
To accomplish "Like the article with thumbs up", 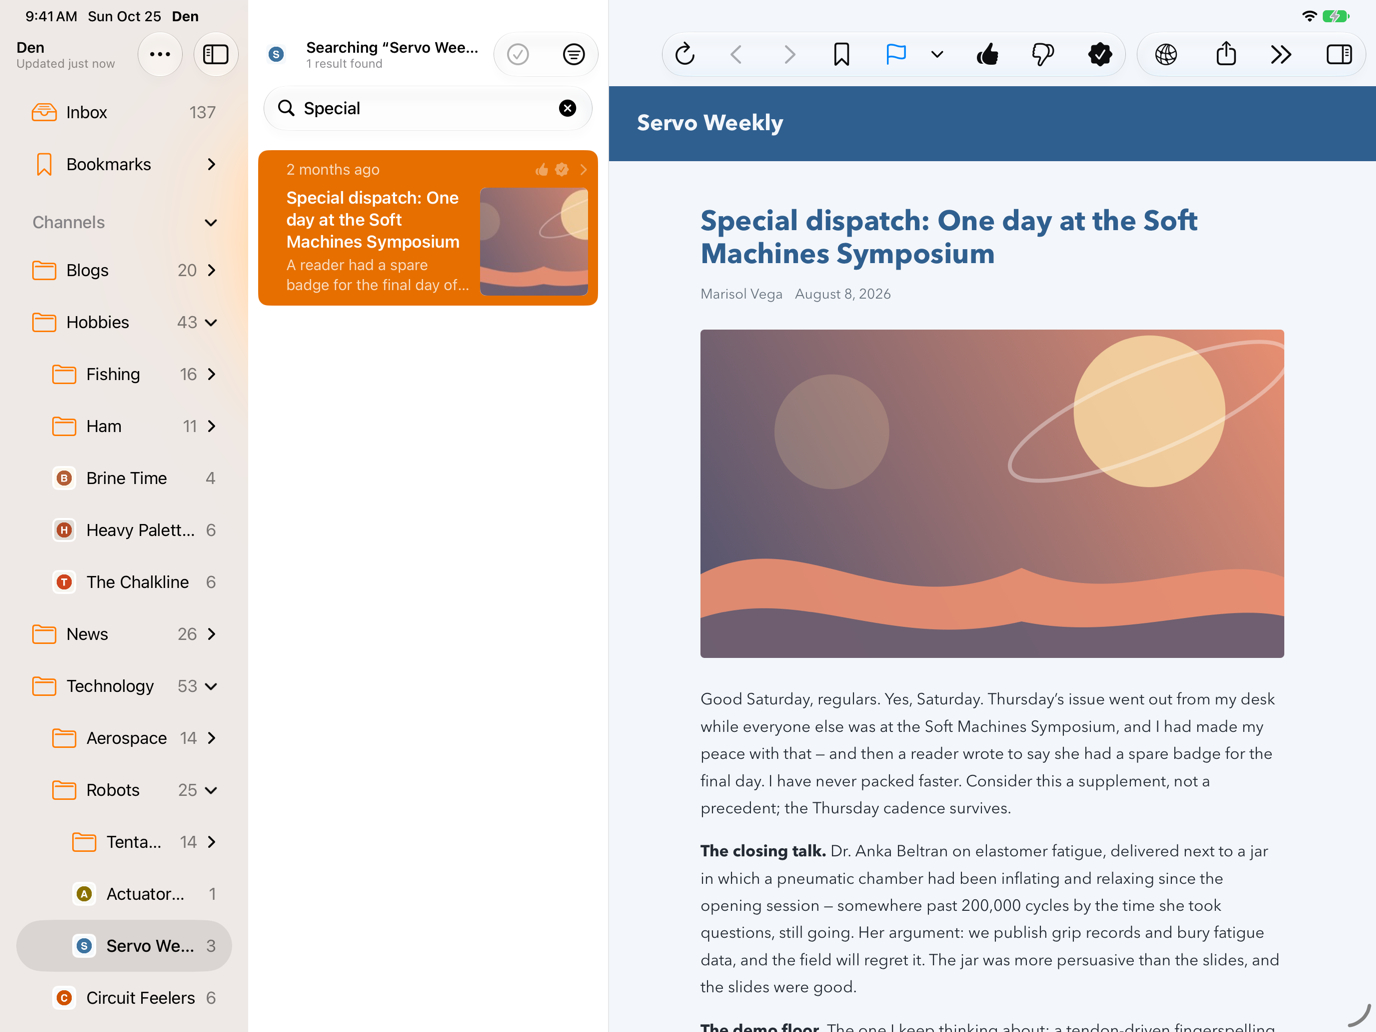I will pyautogui.click(x=988, y=54).
